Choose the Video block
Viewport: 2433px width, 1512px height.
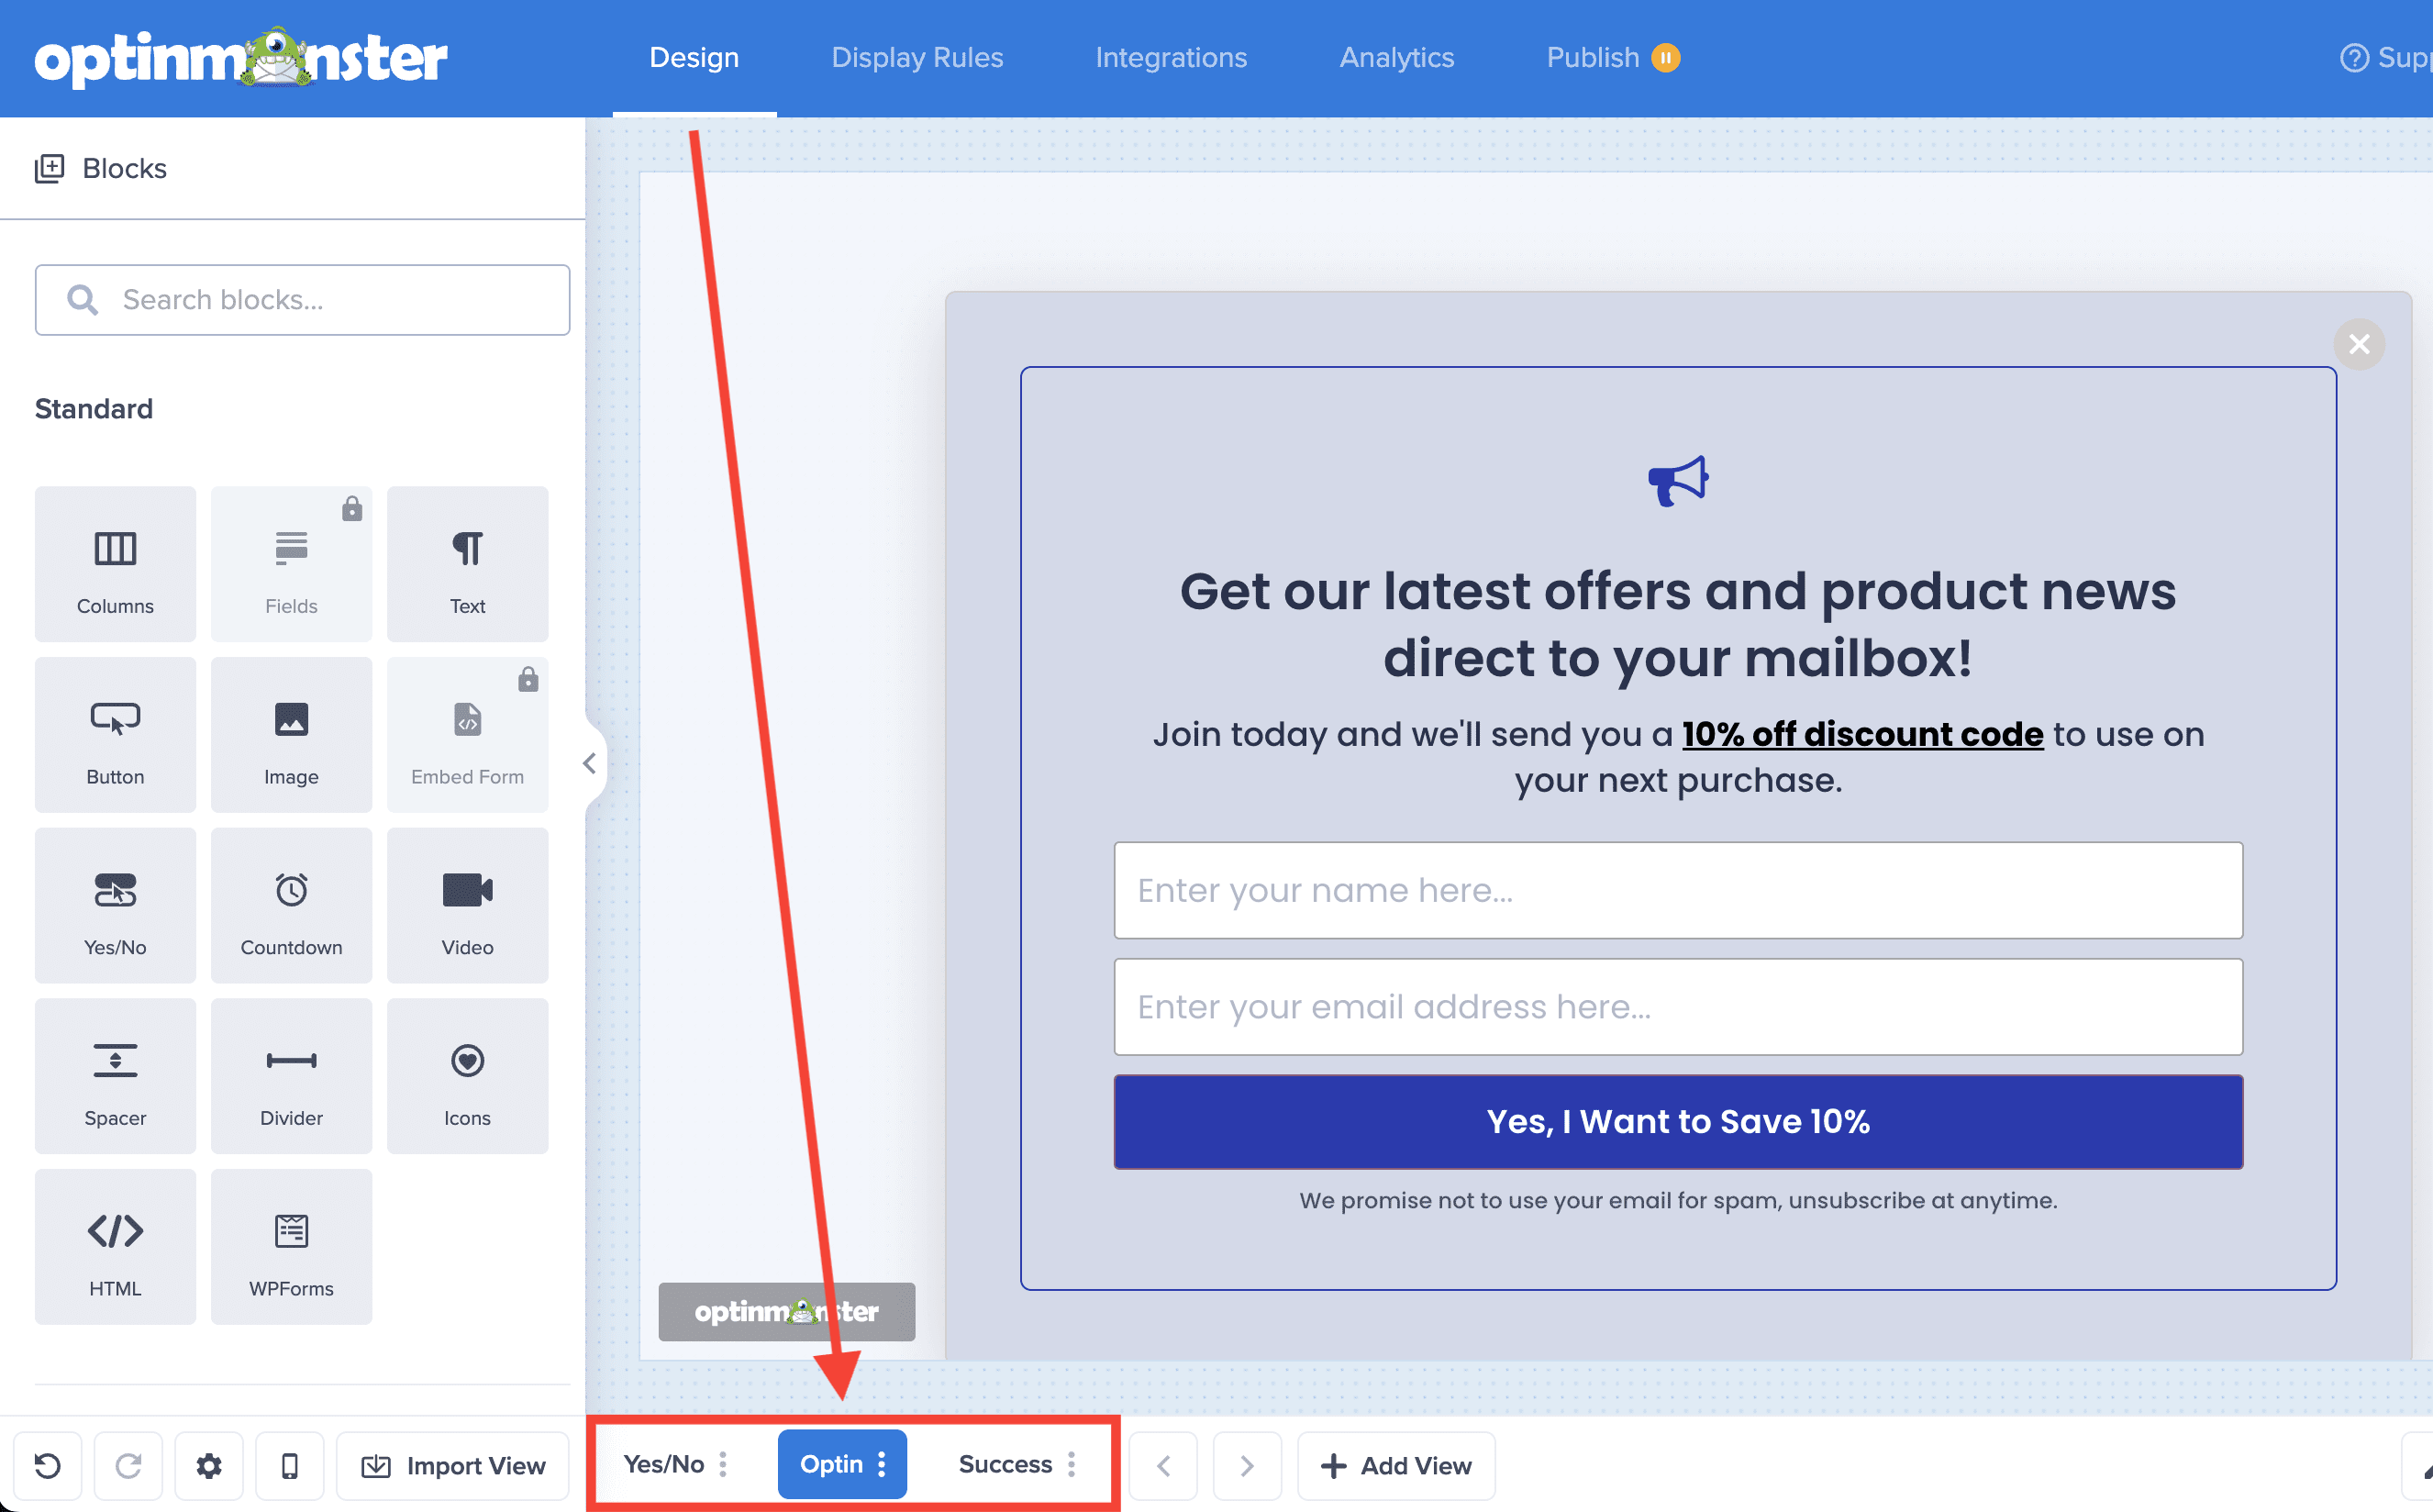pos(467,905)
